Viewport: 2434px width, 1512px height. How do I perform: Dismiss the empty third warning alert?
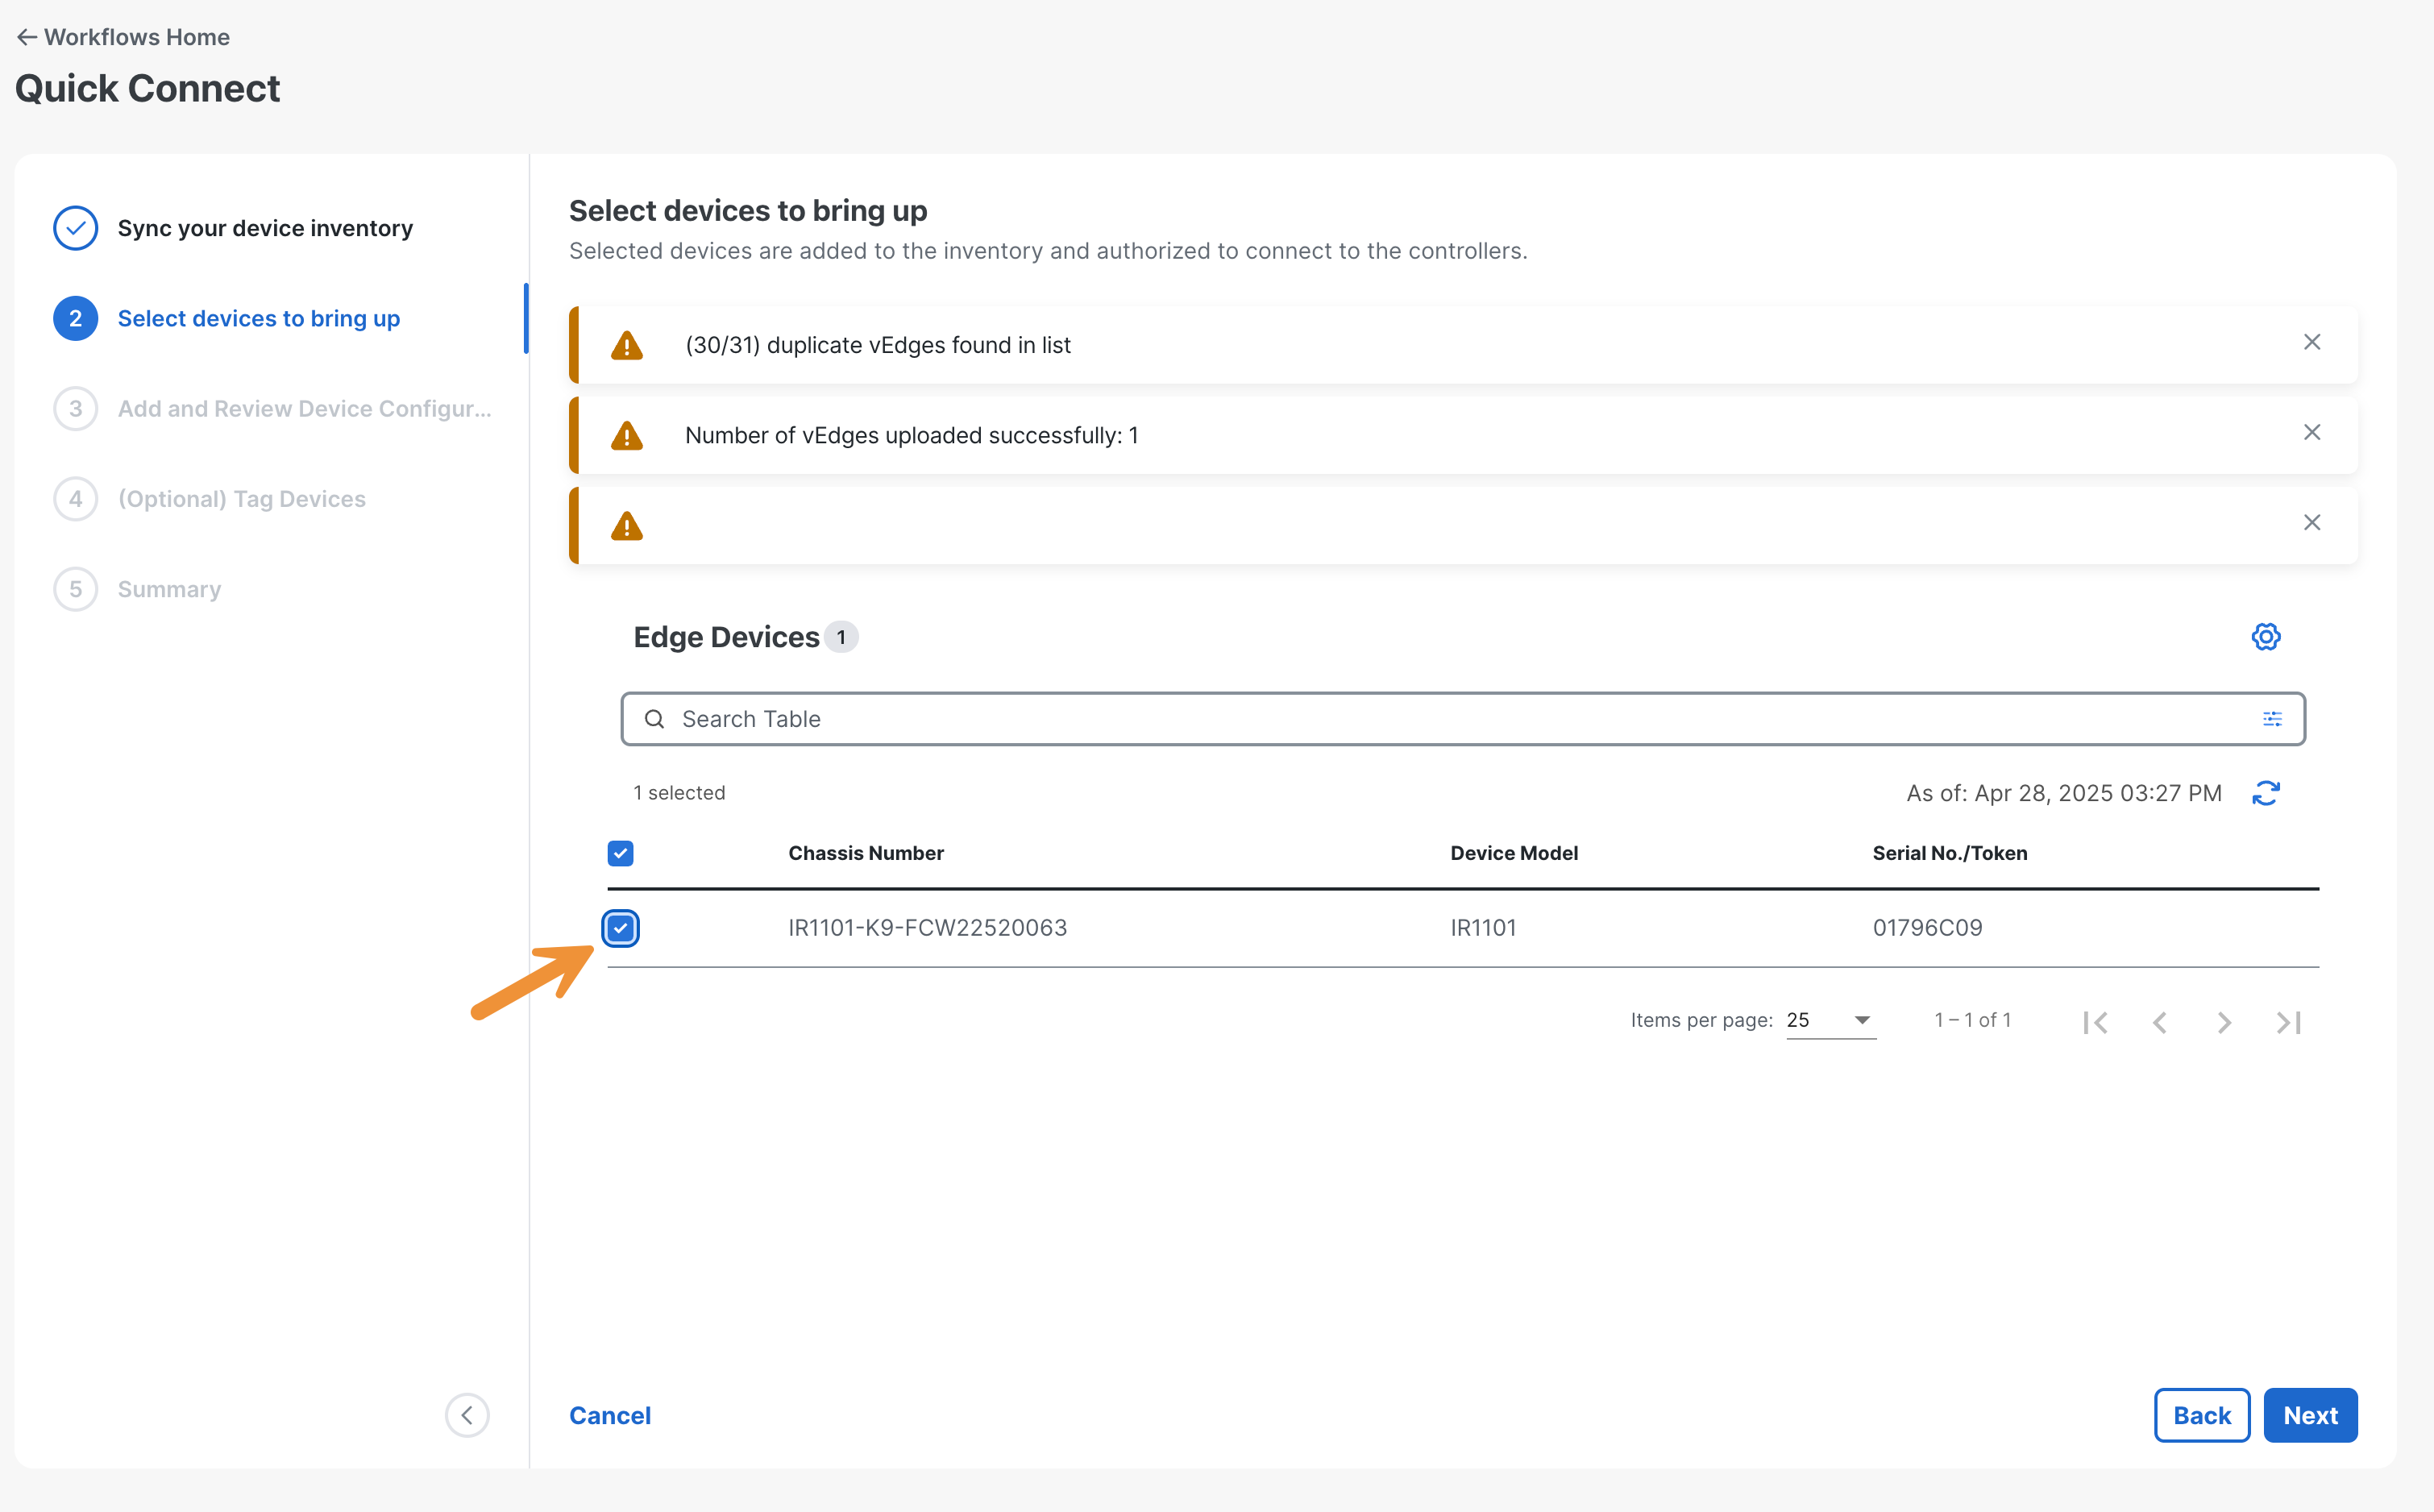pos(2312,522)
